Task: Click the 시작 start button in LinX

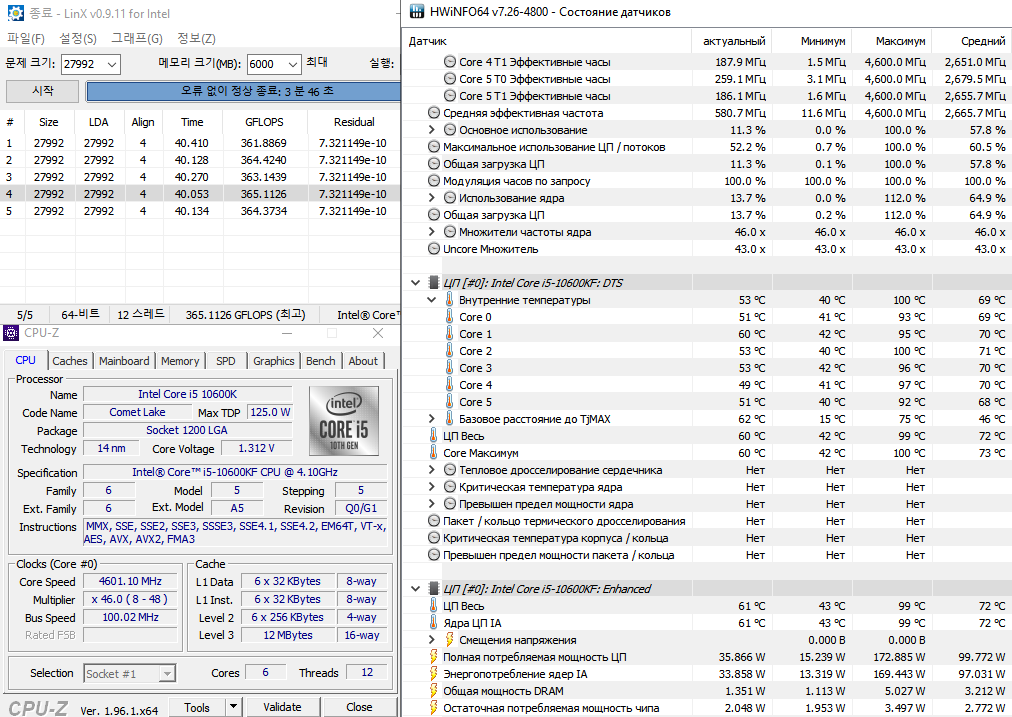Action: click(x=43, y=91)
